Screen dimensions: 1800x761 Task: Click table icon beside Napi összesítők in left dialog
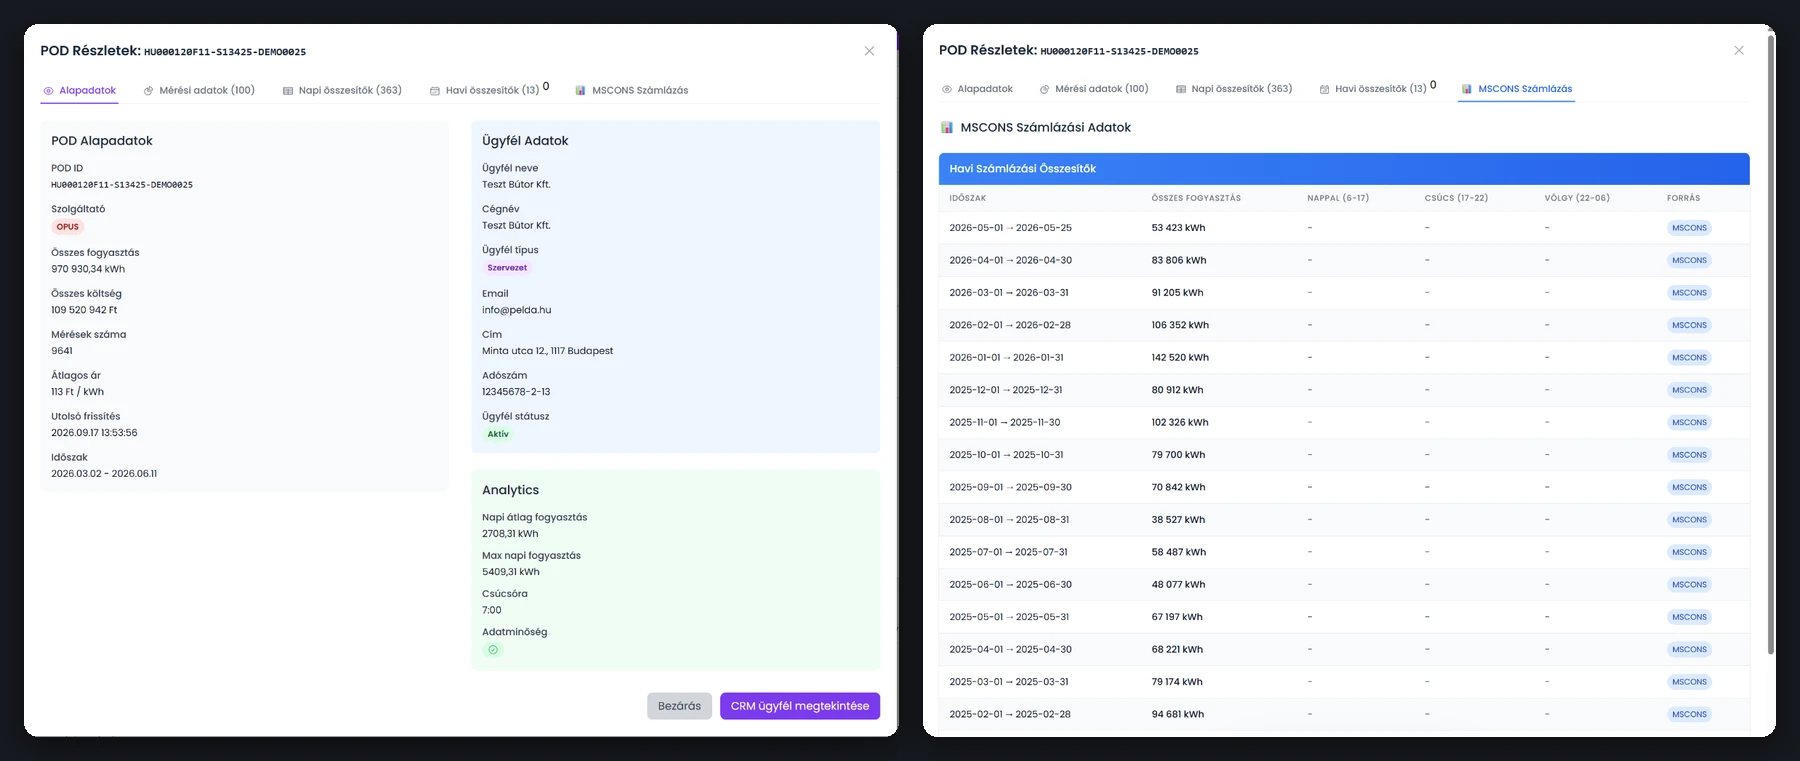tap(288, 91)
